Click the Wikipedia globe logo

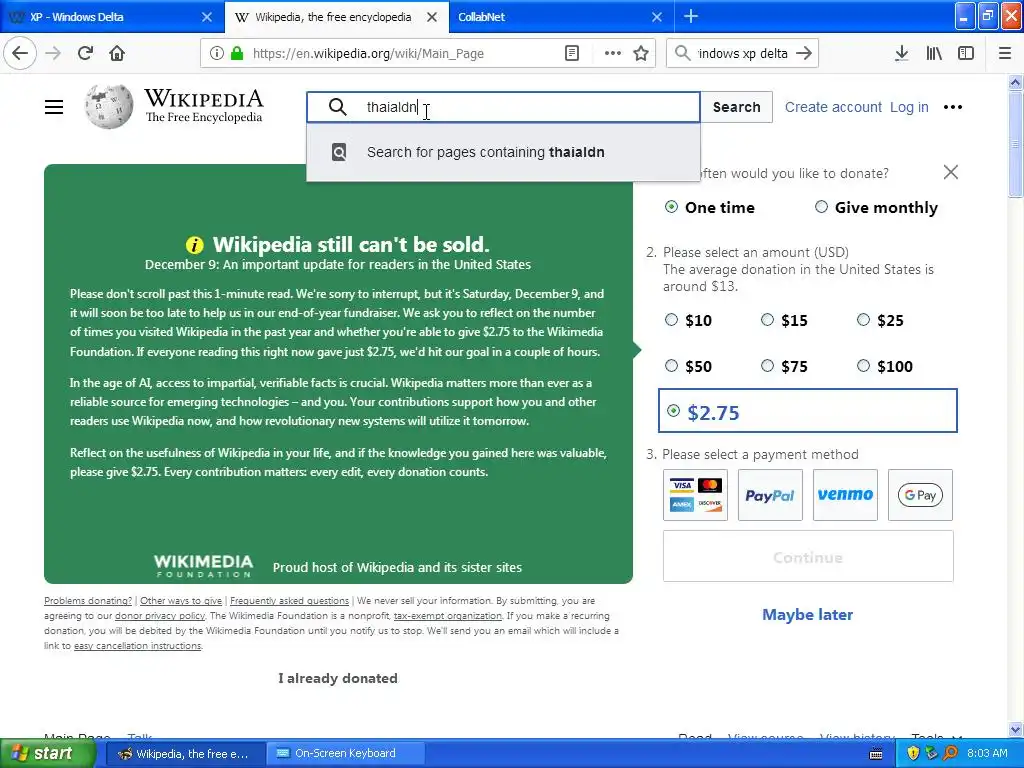tap(108, 106)
